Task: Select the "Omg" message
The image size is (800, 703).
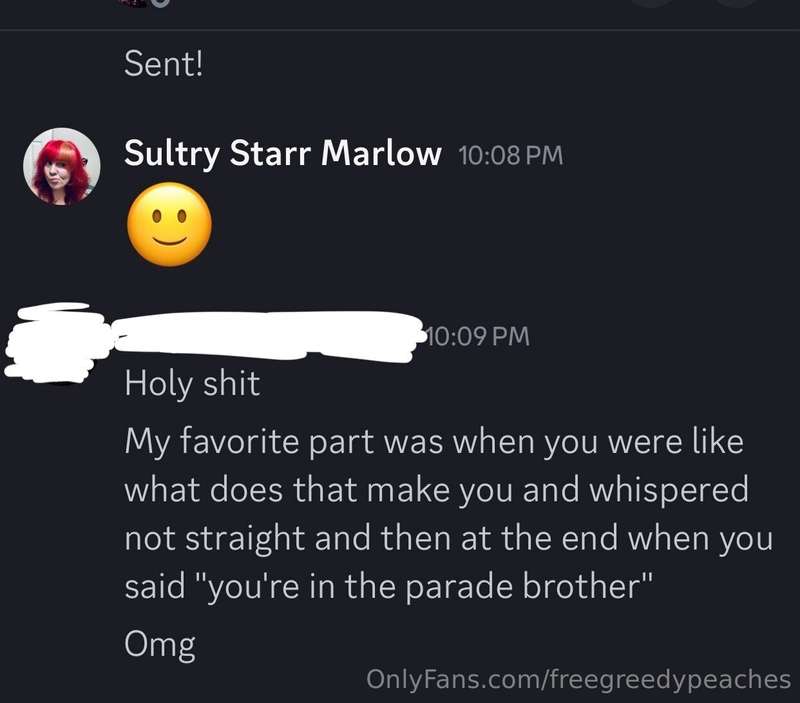Action: click(x=160, y=645)
